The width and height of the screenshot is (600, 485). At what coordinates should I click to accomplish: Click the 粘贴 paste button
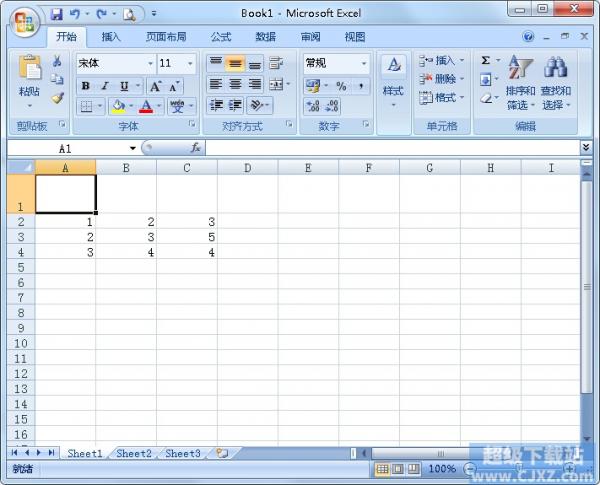pyautogui.click(x=29, y=80)
